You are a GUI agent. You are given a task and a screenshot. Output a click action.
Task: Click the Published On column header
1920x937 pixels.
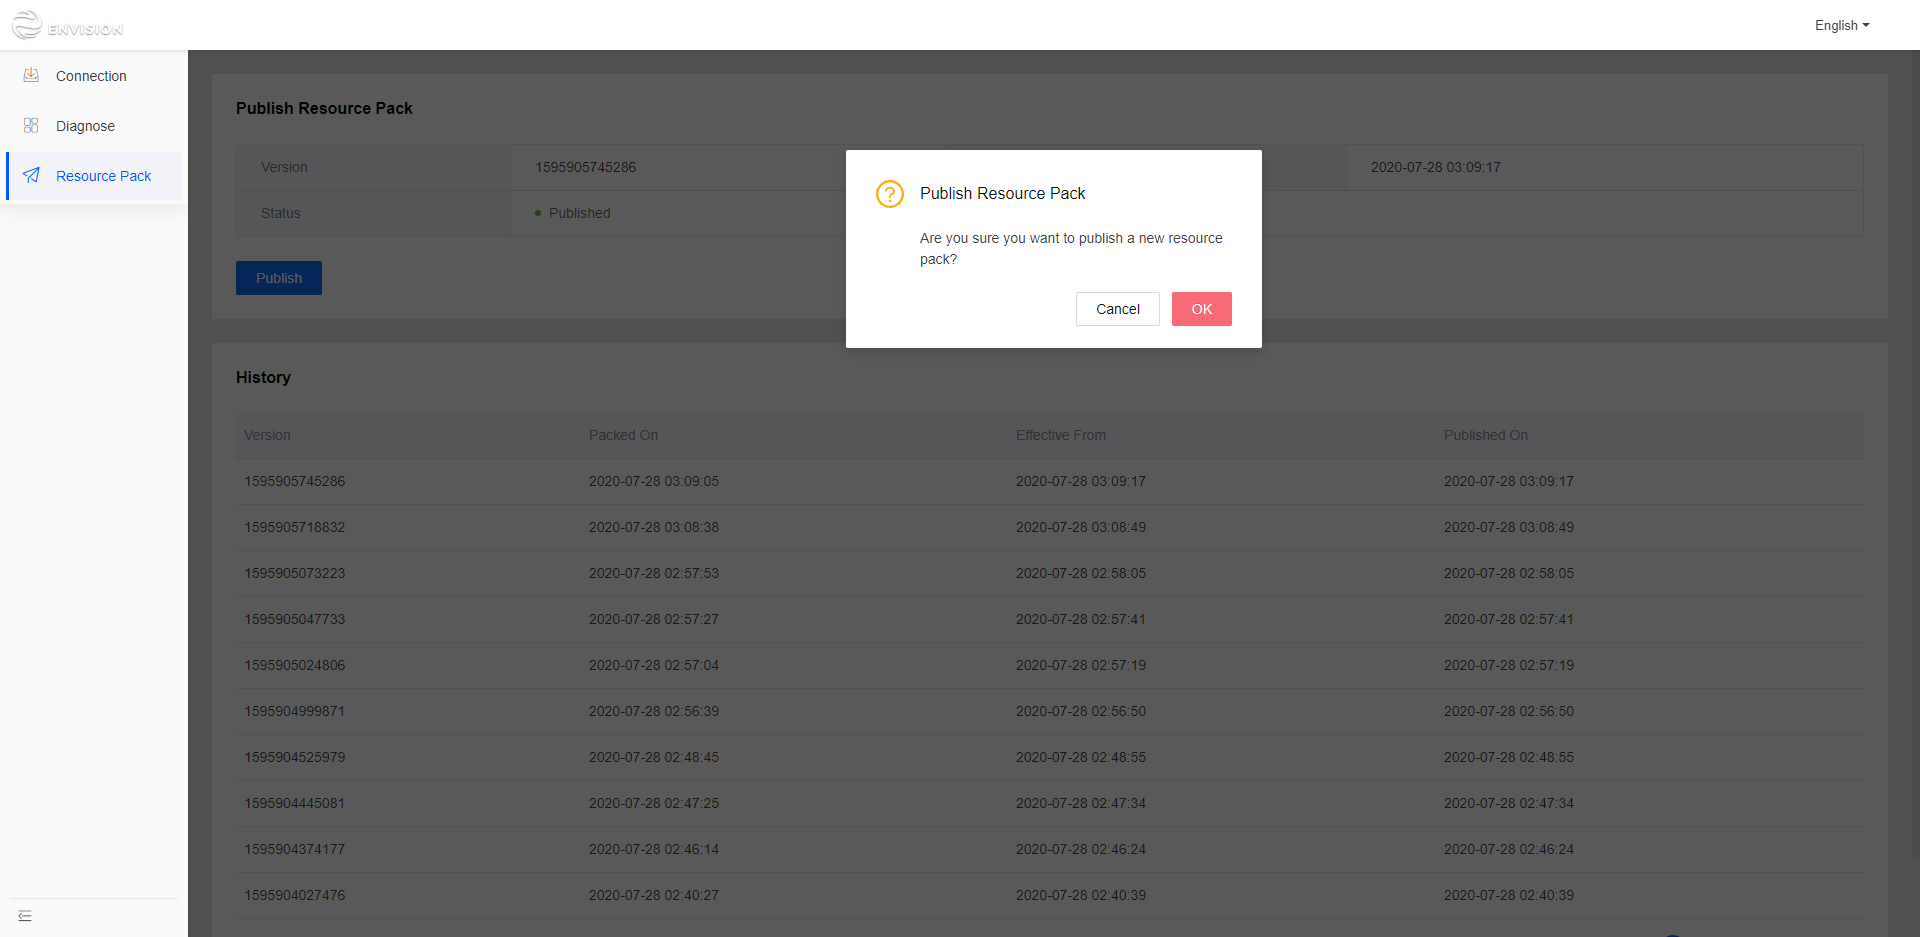pos(1485,436)
